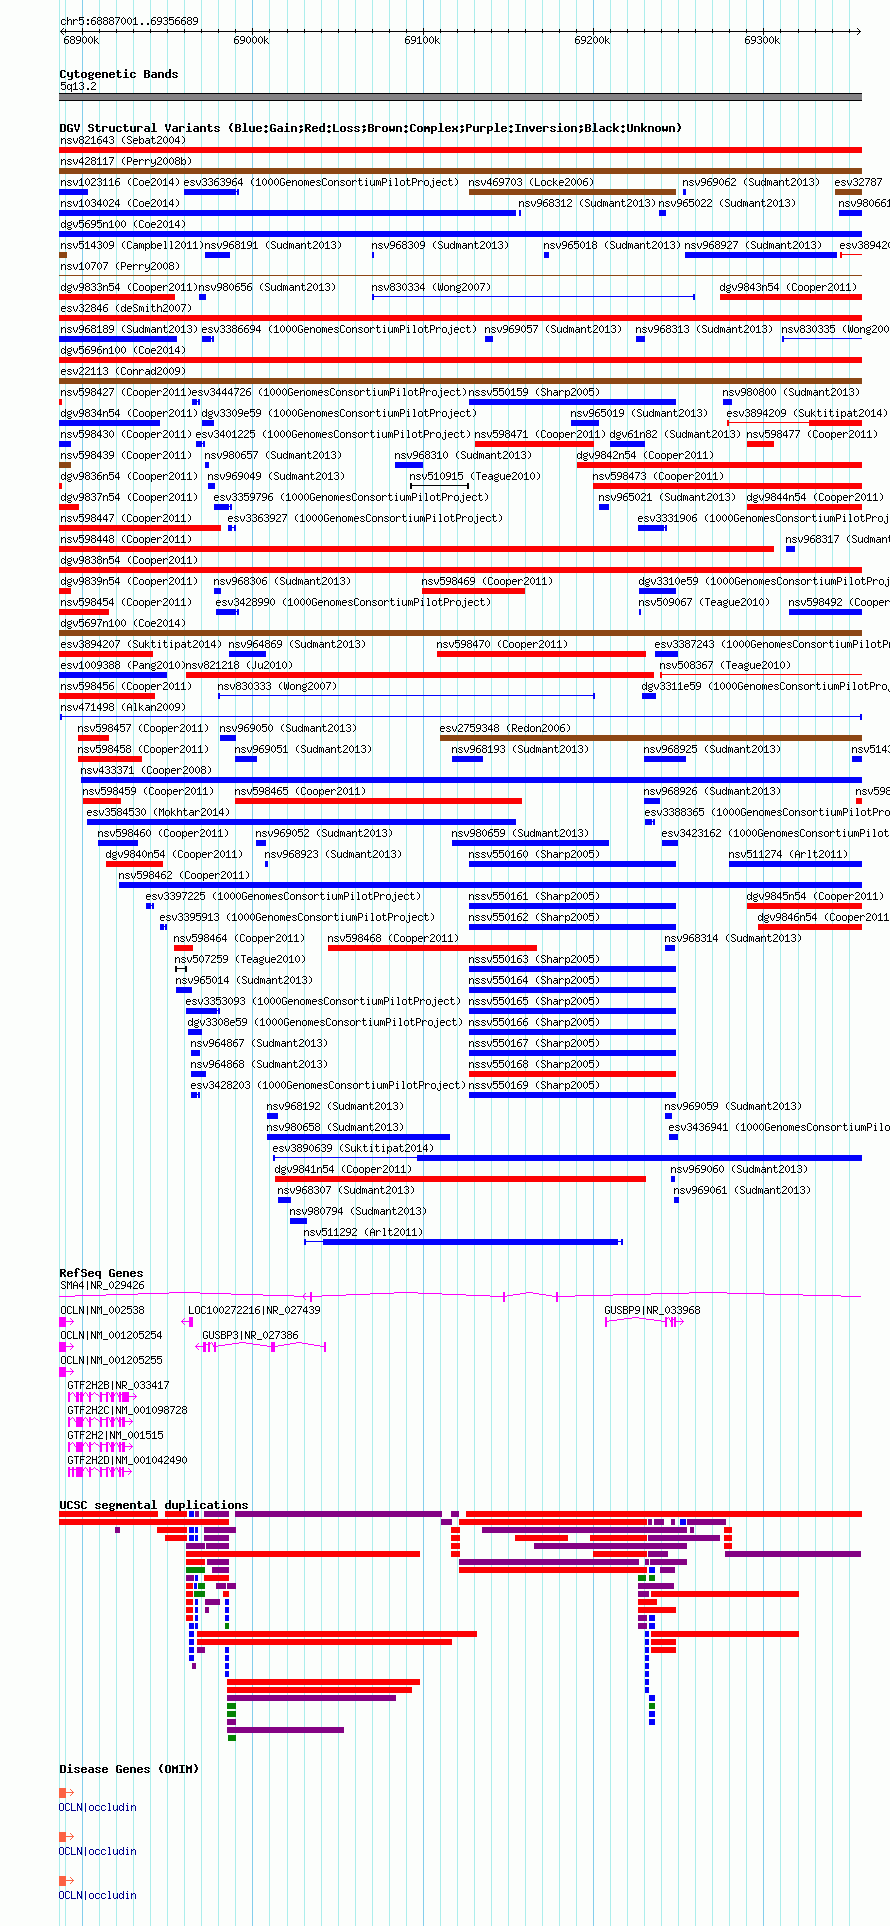This screenshot has height=1926, width=890.
Task: Select esv1009388 (Pang2010) label
Action: pyautogui.click(x=122, y=665)
